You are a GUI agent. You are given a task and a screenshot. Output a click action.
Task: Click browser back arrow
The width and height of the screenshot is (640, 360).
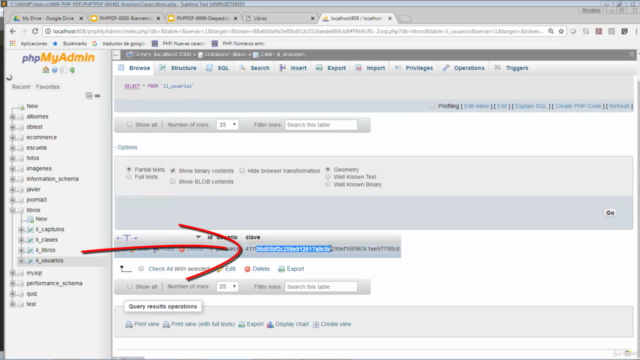[x=13, y=31]
